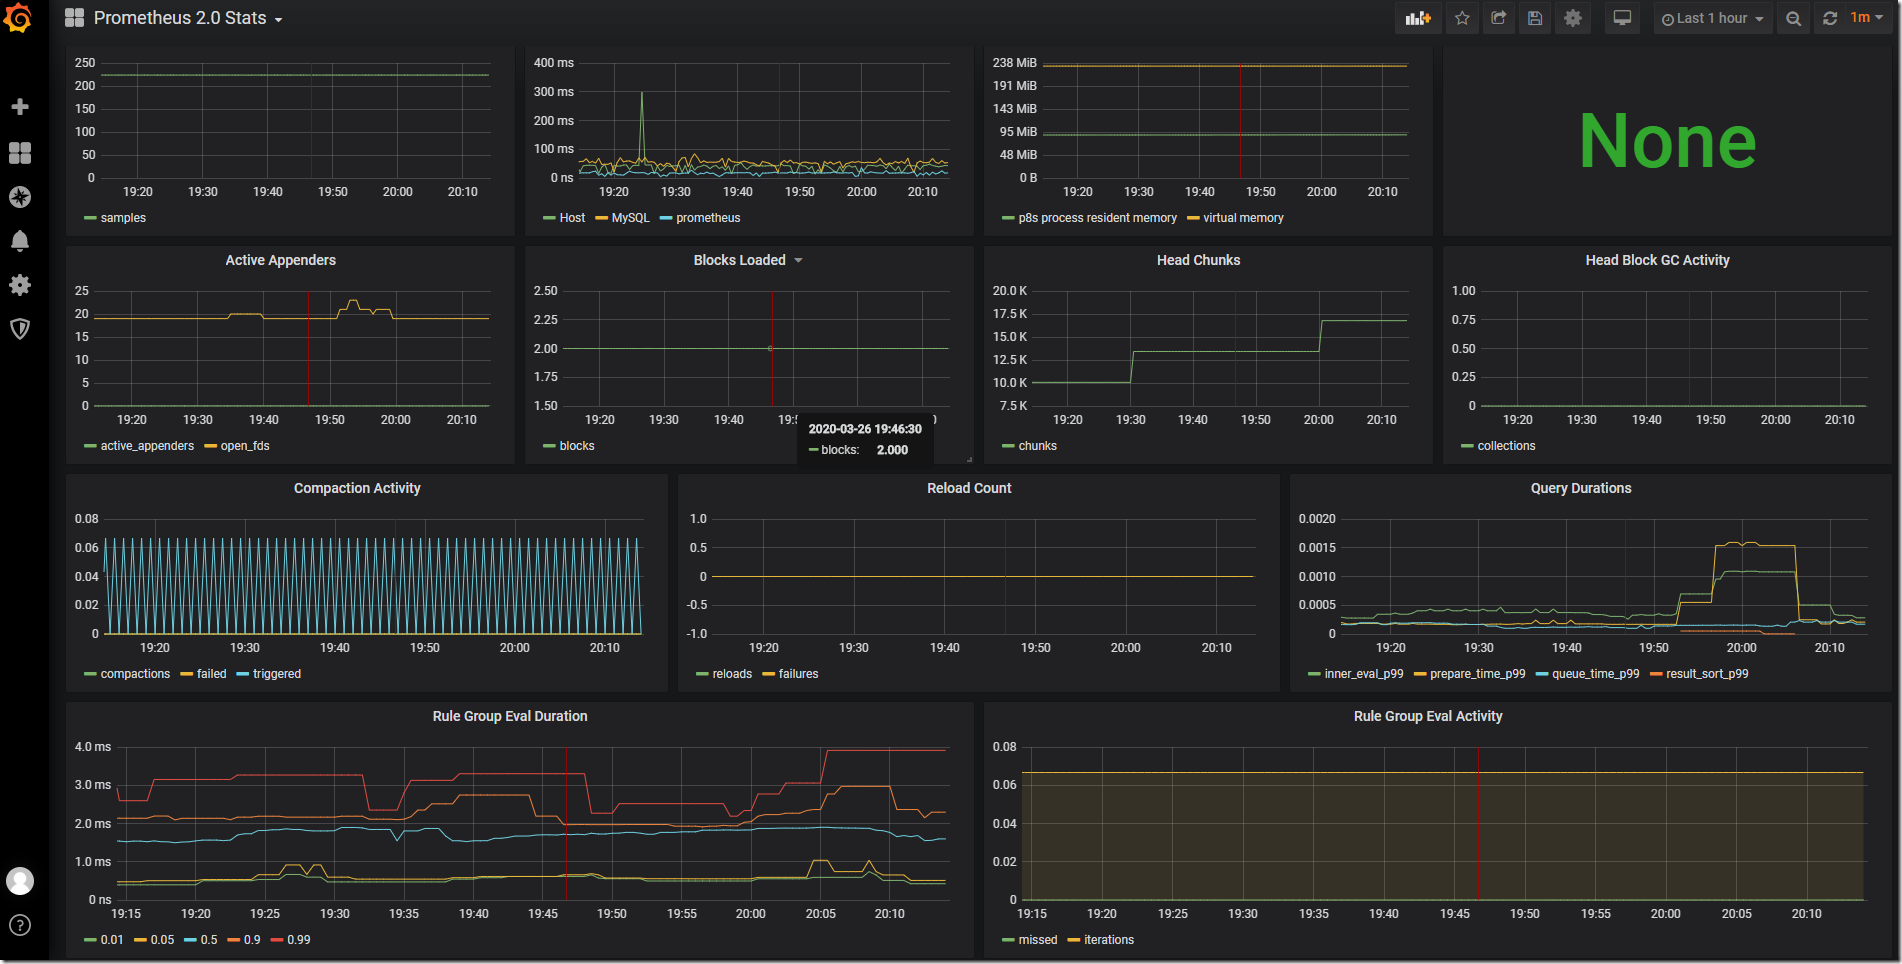The width and height of the screenshot is (1902, 964).
Task: Toggle the p8s process resident memory legend
Action: click(1097, 218)
